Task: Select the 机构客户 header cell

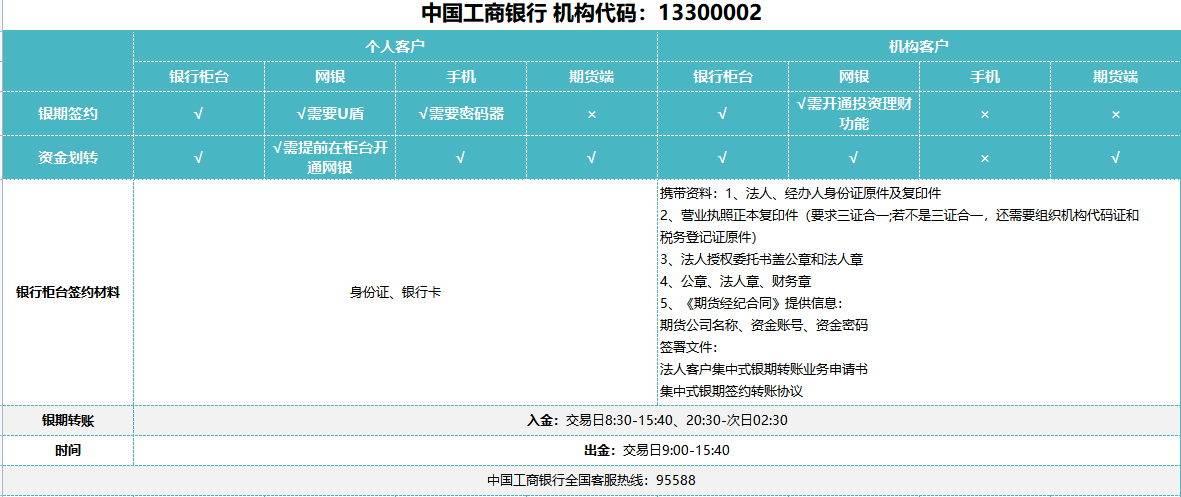Action: tap(919, 46)
